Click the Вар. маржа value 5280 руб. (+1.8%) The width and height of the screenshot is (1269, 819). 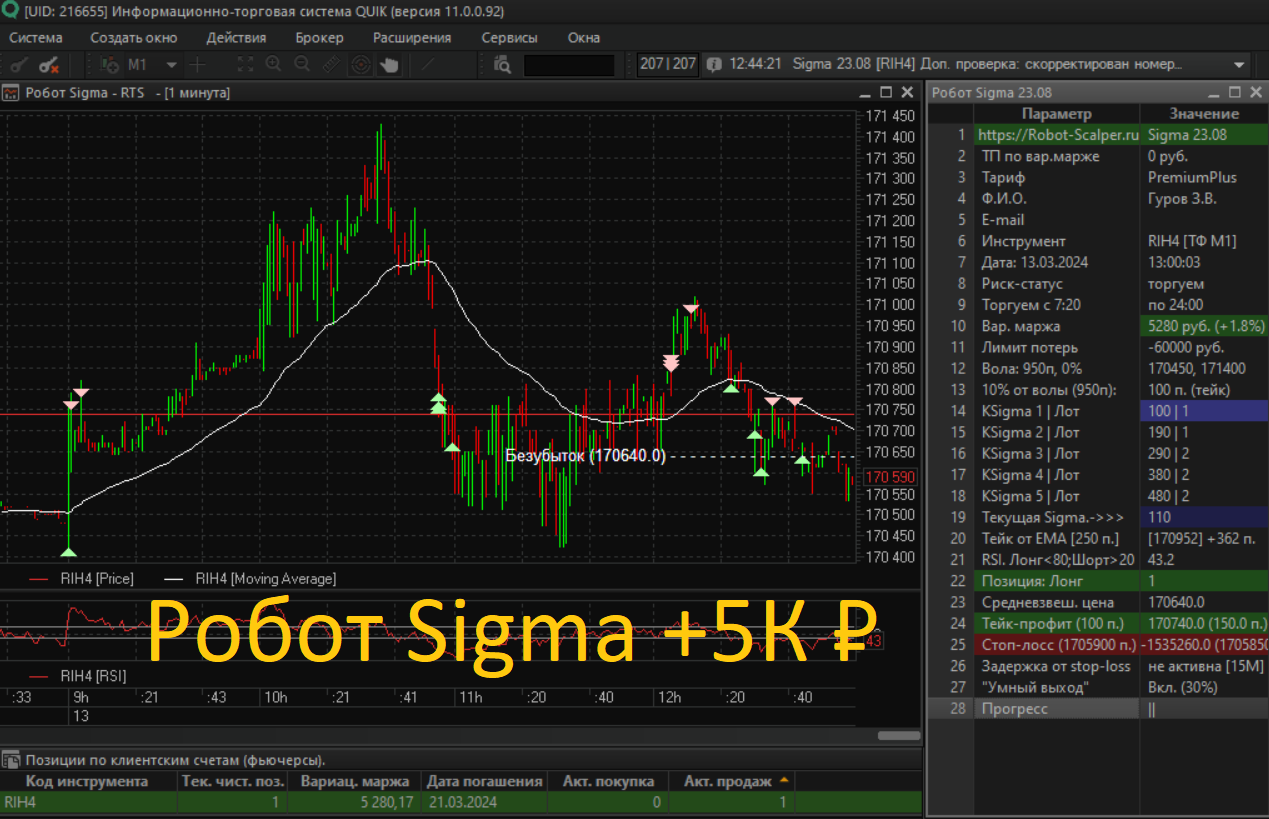coord(1204,326)
